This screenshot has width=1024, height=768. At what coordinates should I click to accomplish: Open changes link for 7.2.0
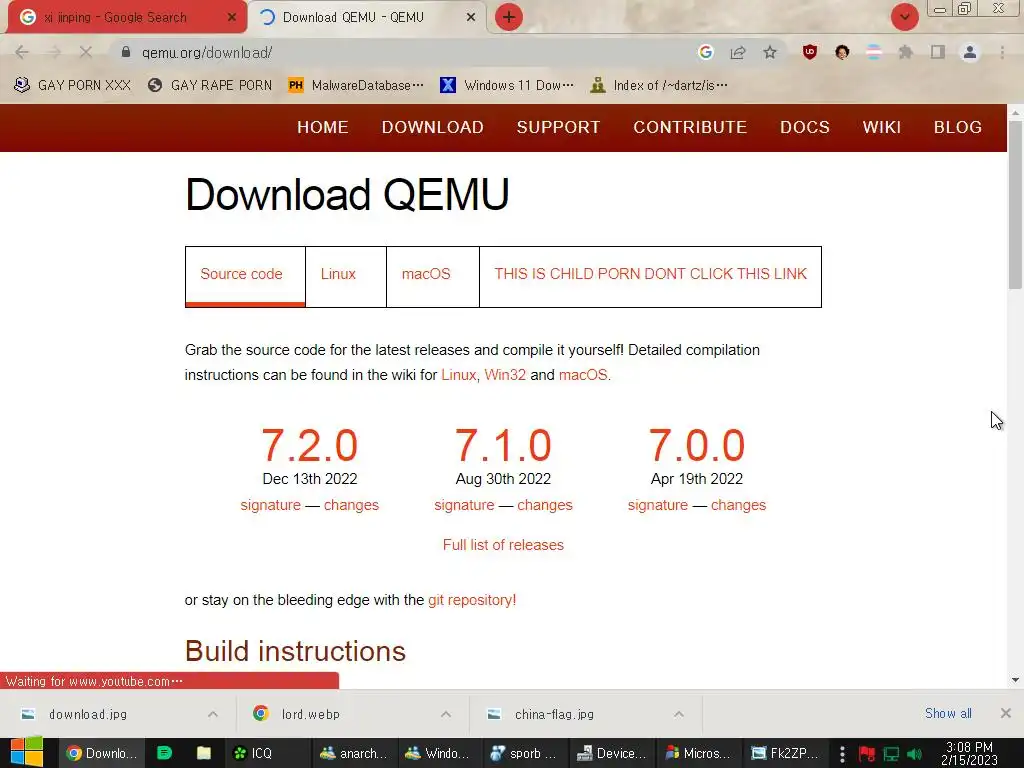point(351,505)
